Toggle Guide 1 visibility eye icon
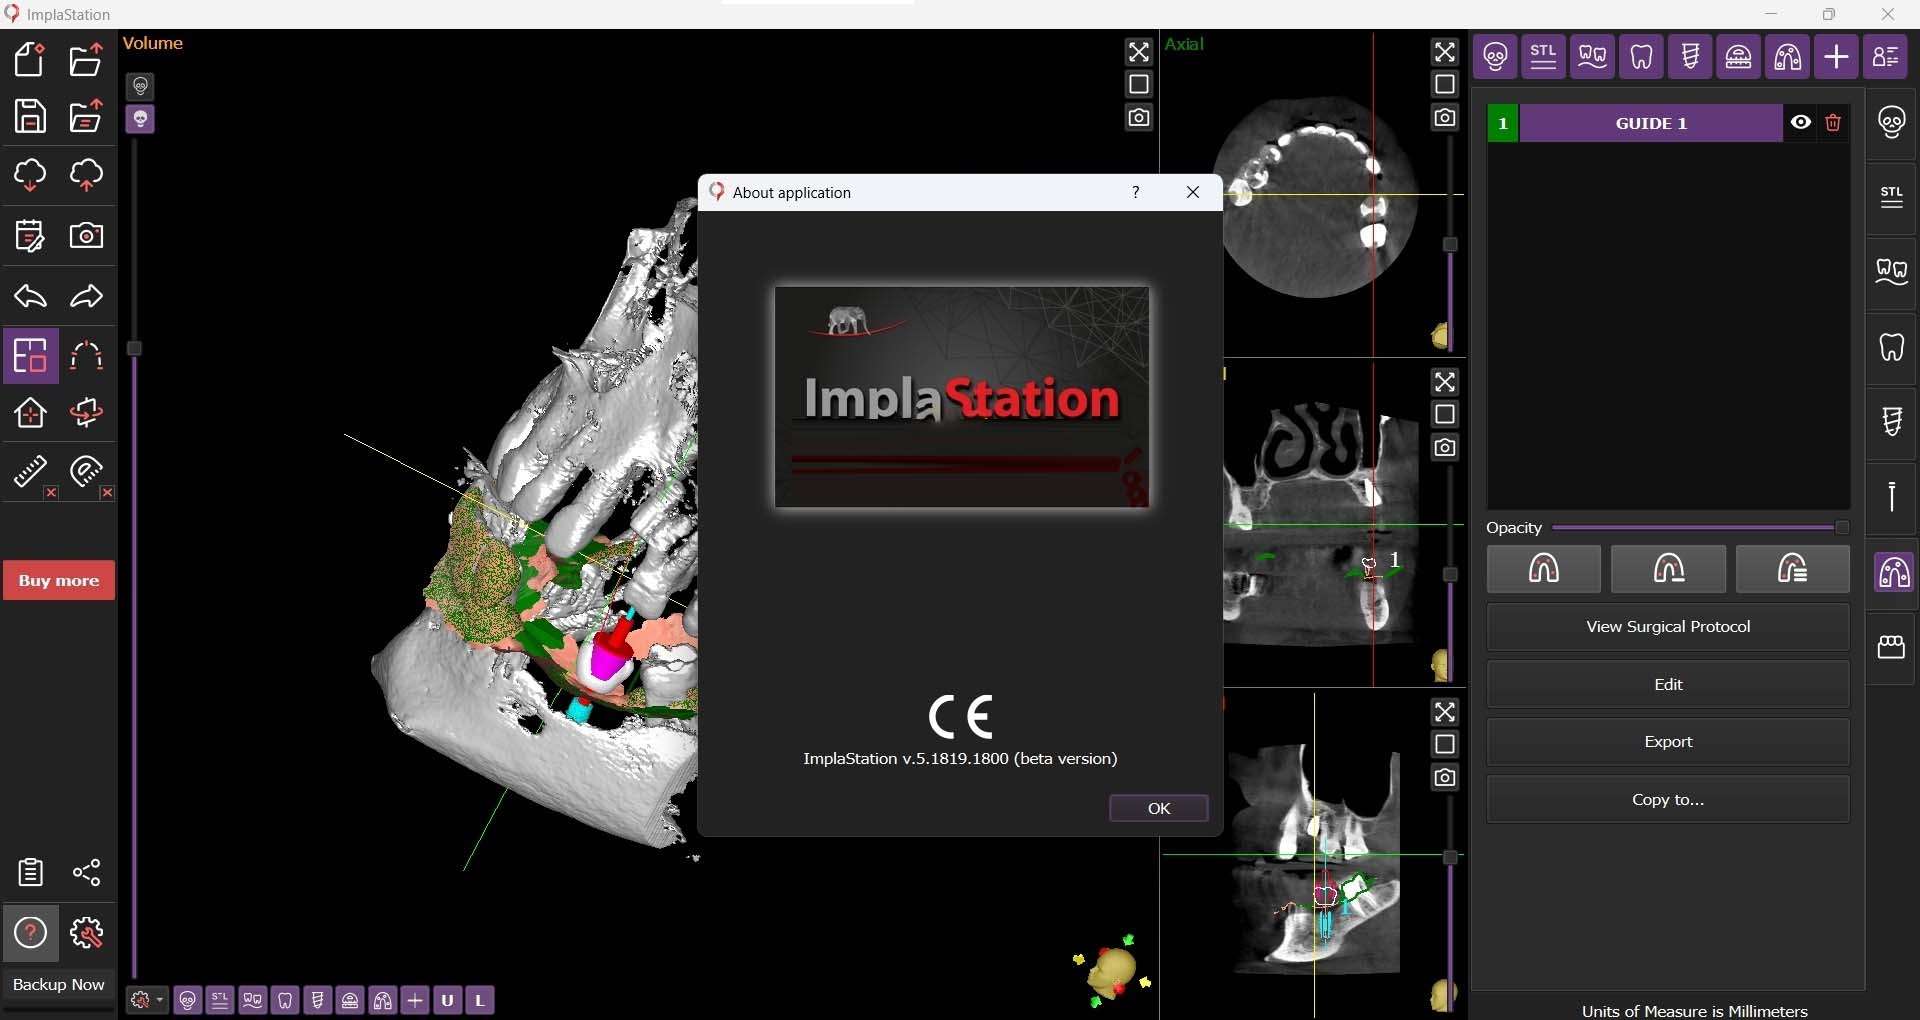 [x=1801, y=124]
